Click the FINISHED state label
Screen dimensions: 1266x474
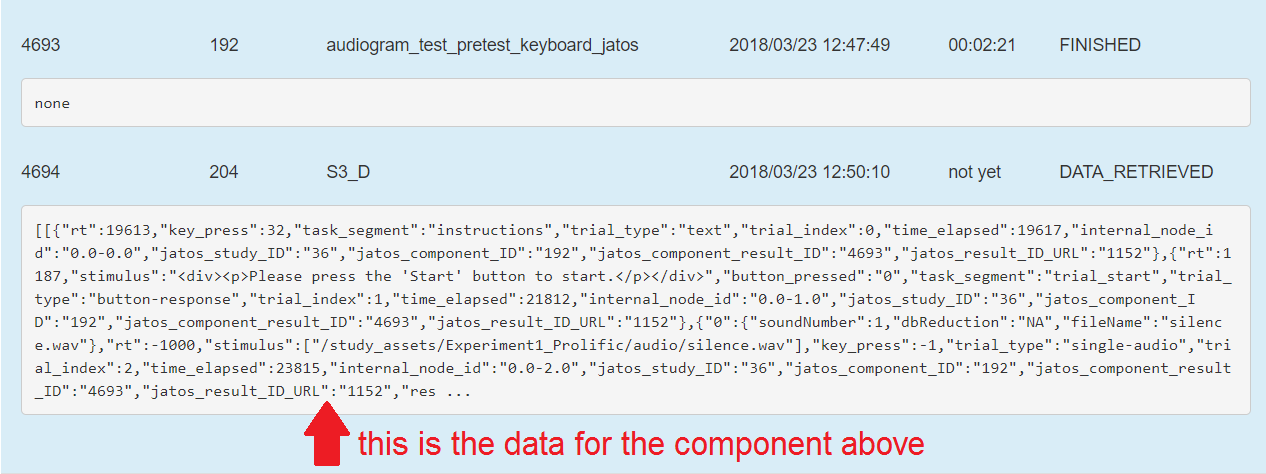pyautogui.click(x=1100, y=45)
